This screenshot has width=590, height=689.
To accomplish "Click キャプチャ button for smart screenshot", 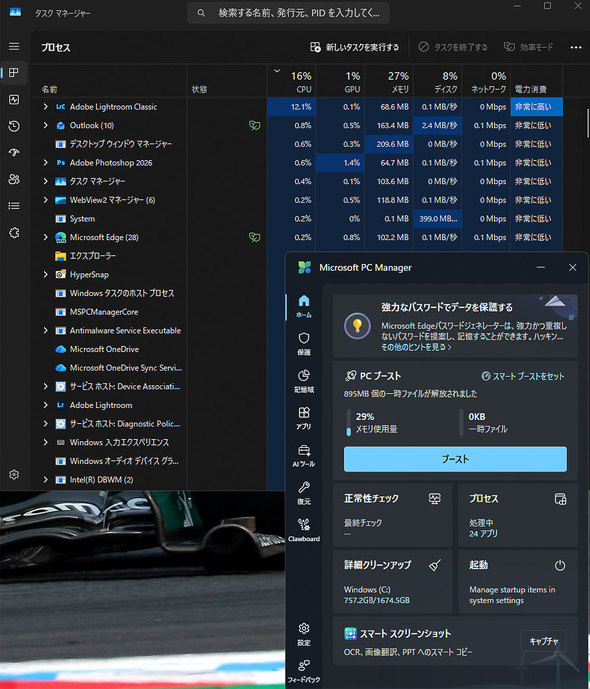I will coord(544,642).
